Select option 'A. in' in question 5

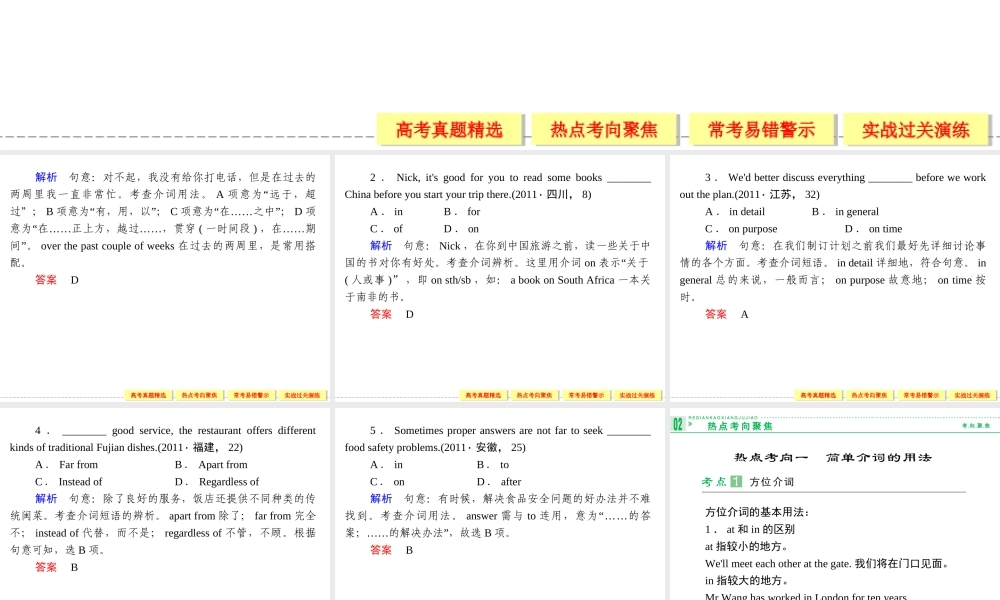tap(386, 465)
